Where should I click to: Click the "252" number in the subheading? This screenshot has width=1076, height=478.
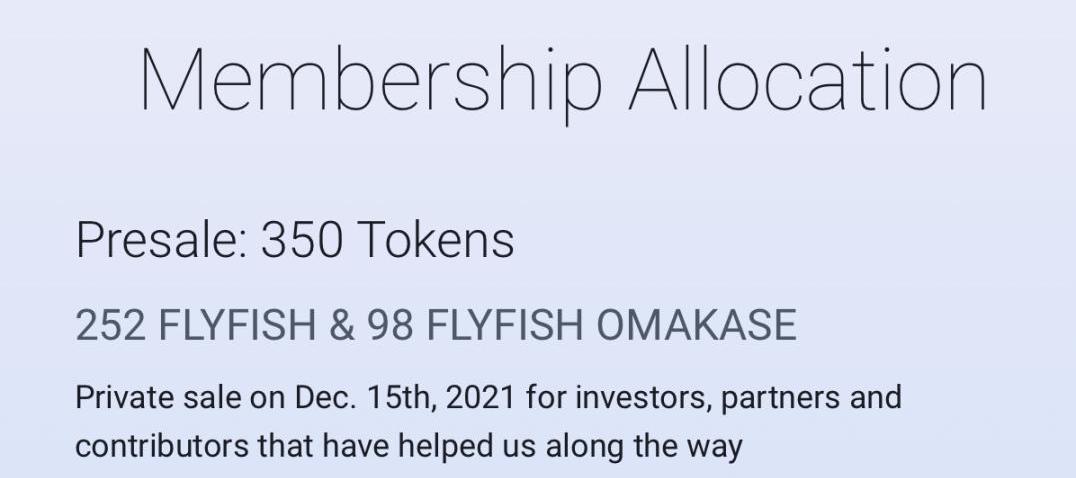pos(110,325)
